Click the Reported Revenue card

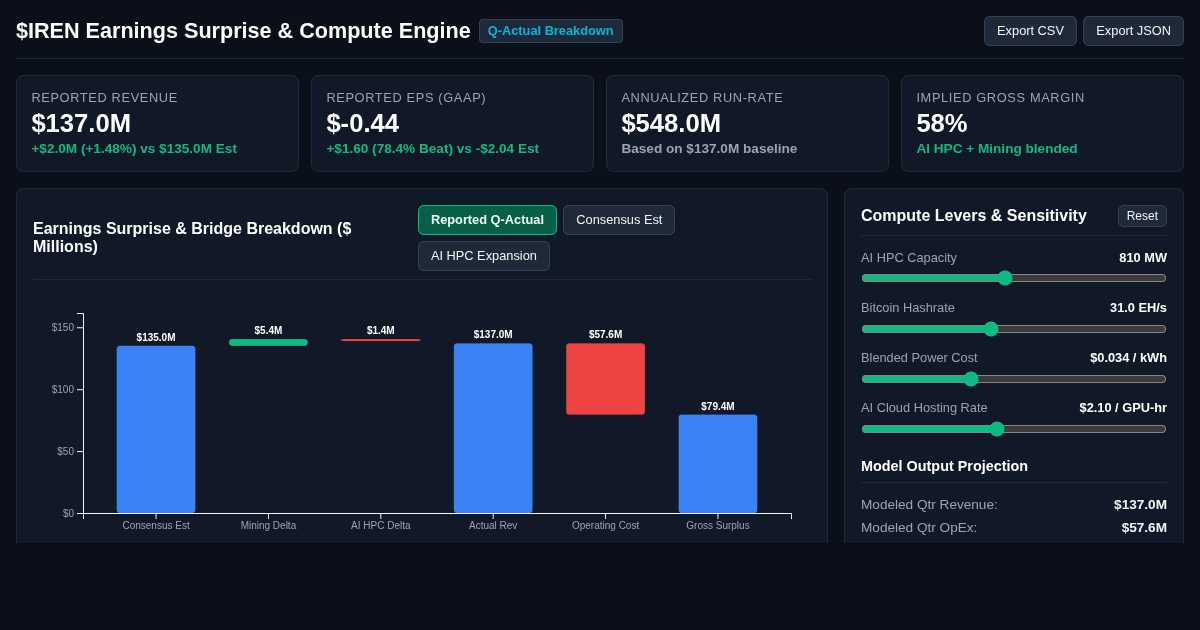click(x=157, y=124)
